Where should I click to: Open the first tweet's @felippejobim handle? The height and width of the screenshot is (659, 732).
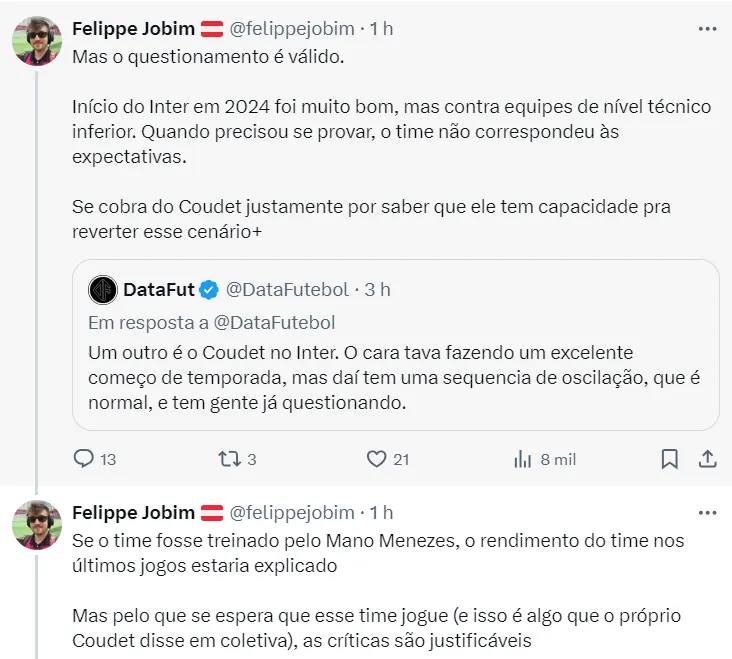coord(292,29)
